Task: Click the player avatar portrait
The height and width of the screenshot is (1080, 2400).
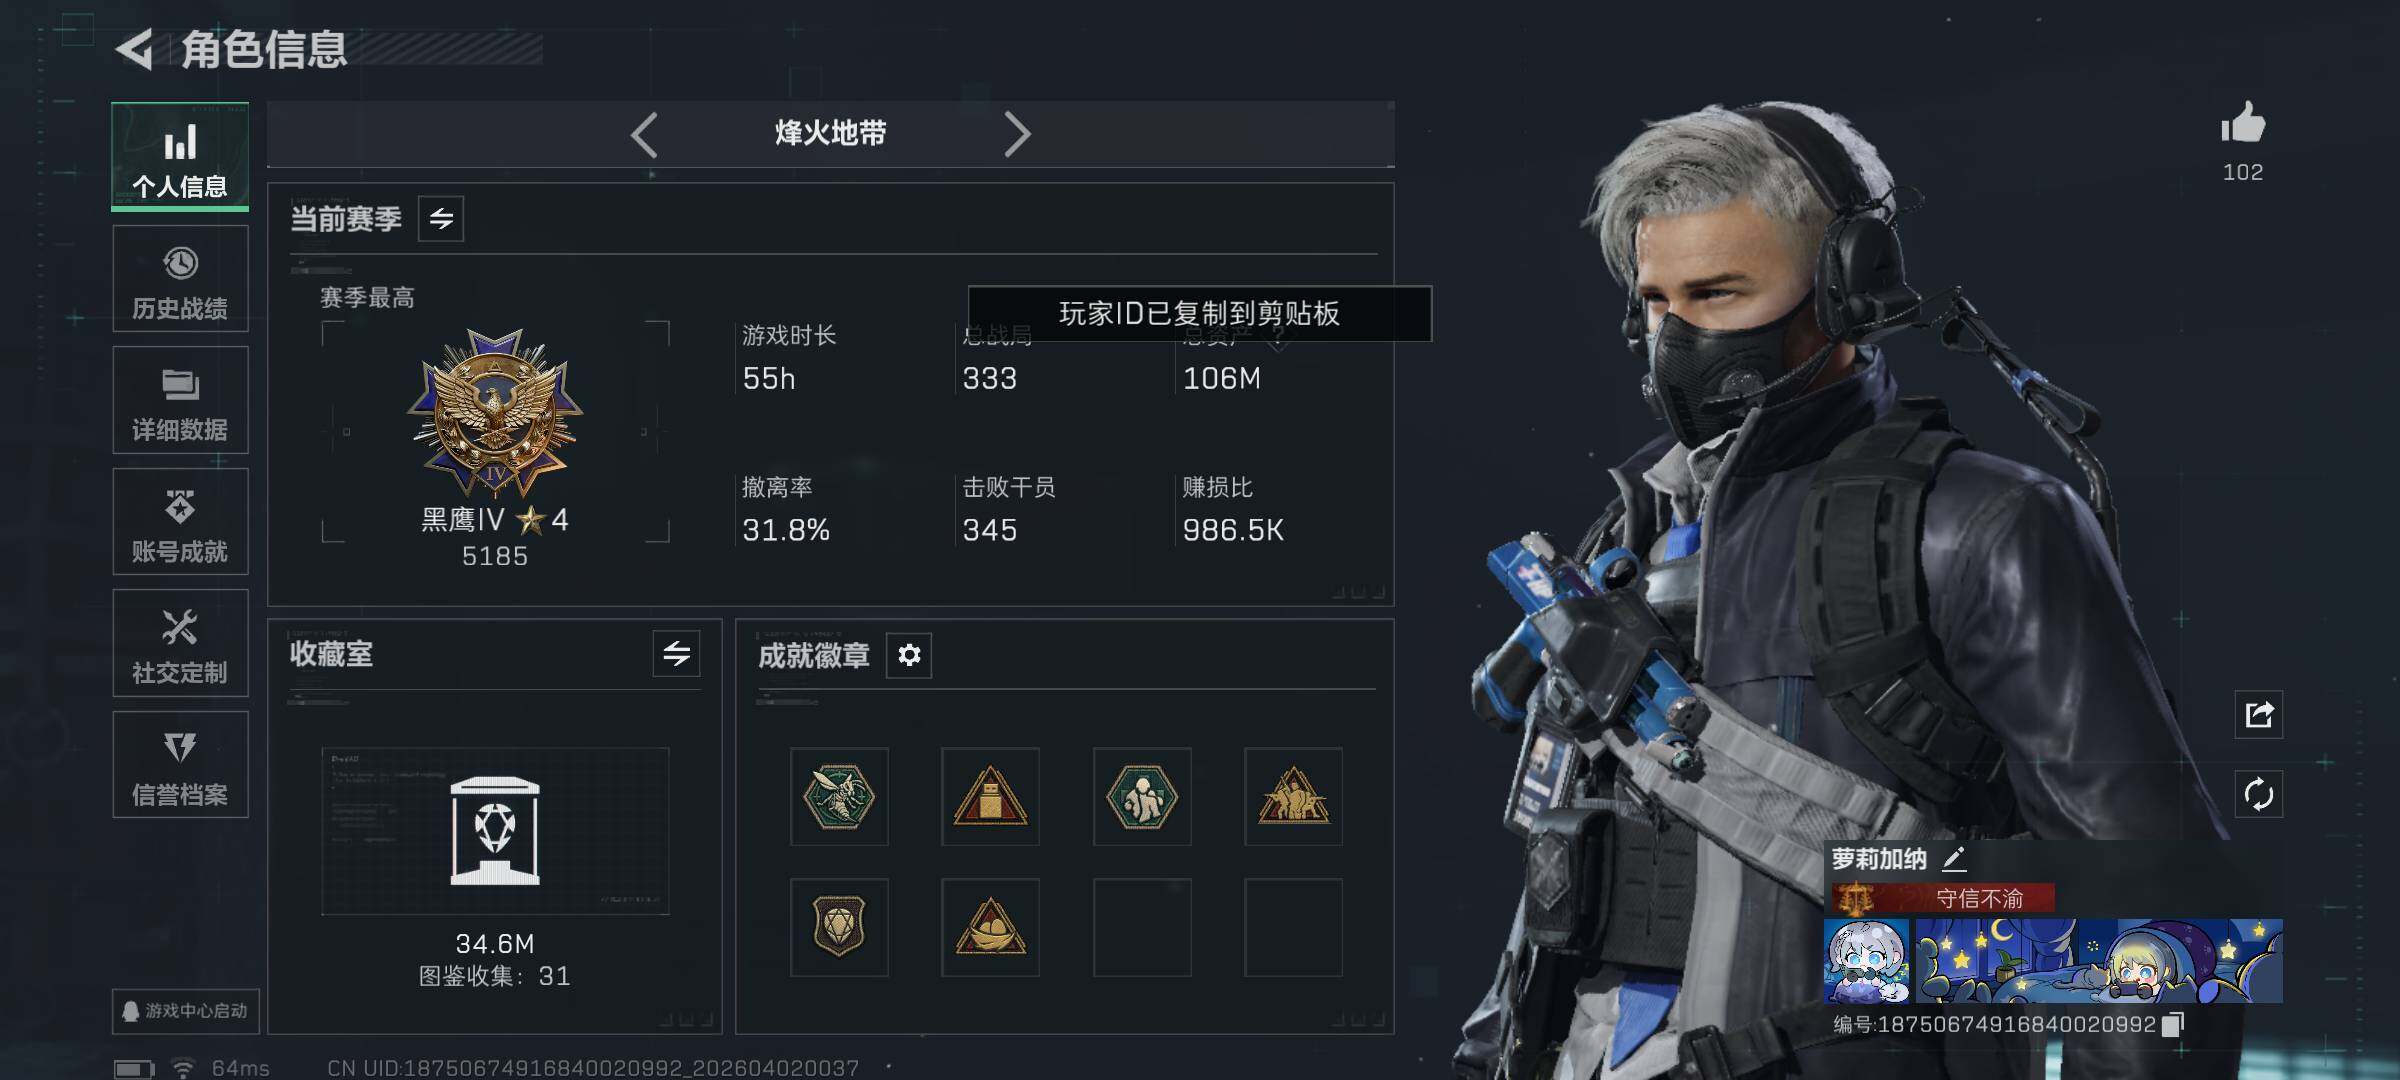Action: [x=1866, y=961]
